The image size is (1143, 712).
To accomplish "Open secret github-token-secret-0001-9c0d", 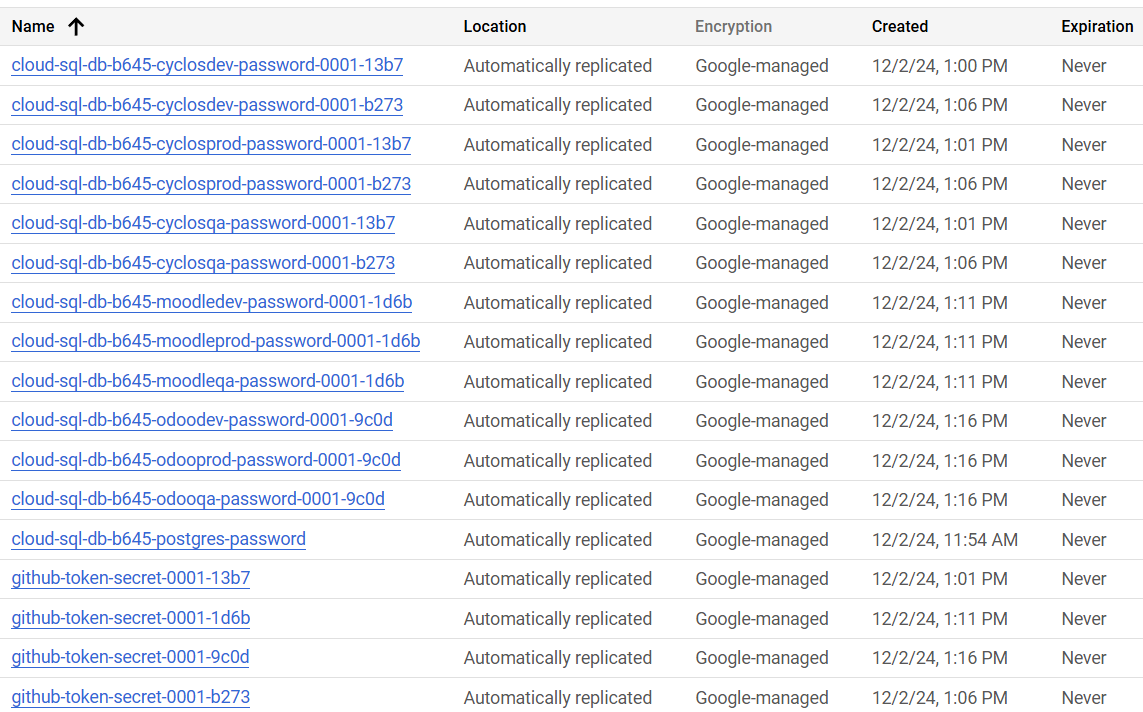I will (x=130, y=657).
